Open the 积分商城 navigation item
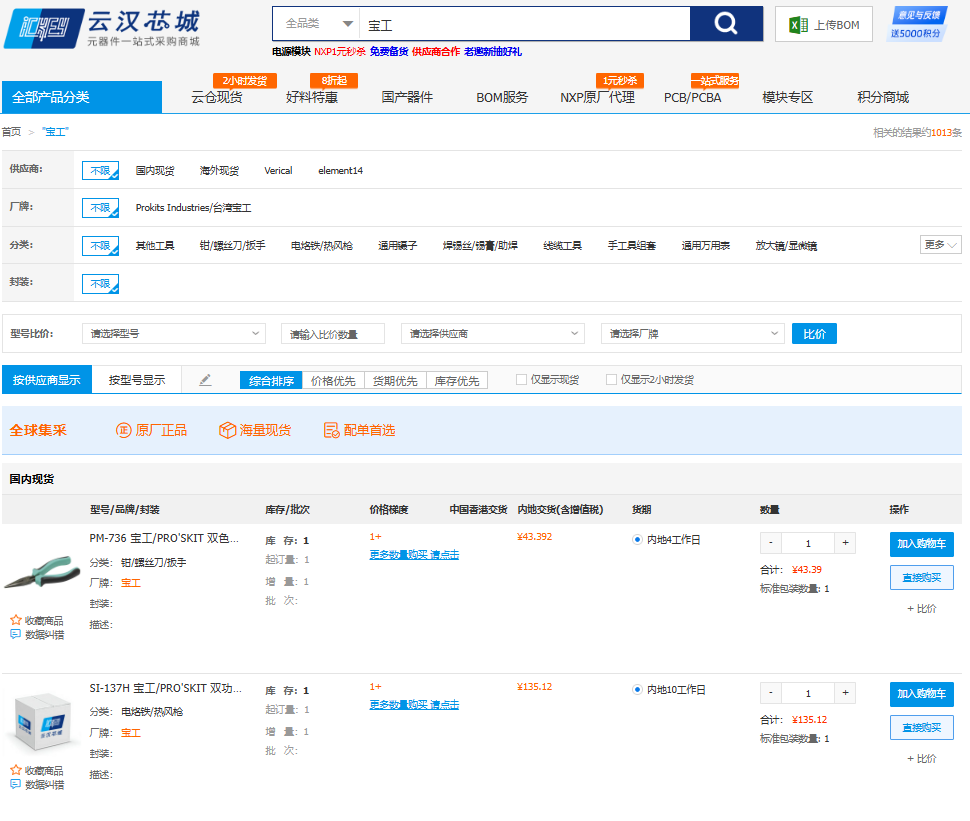The image size is (970, 821). (883, 97)
